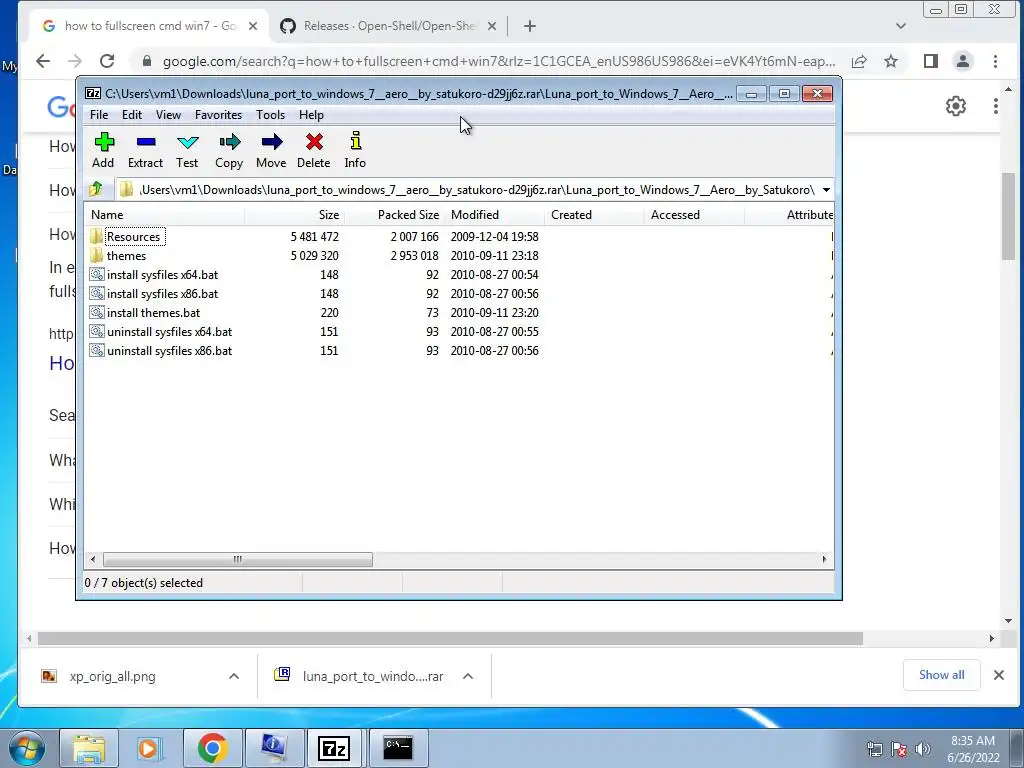Switch to the 7-Zip taskbar button
Screen dimensions: 1024x768
[334, 748]
